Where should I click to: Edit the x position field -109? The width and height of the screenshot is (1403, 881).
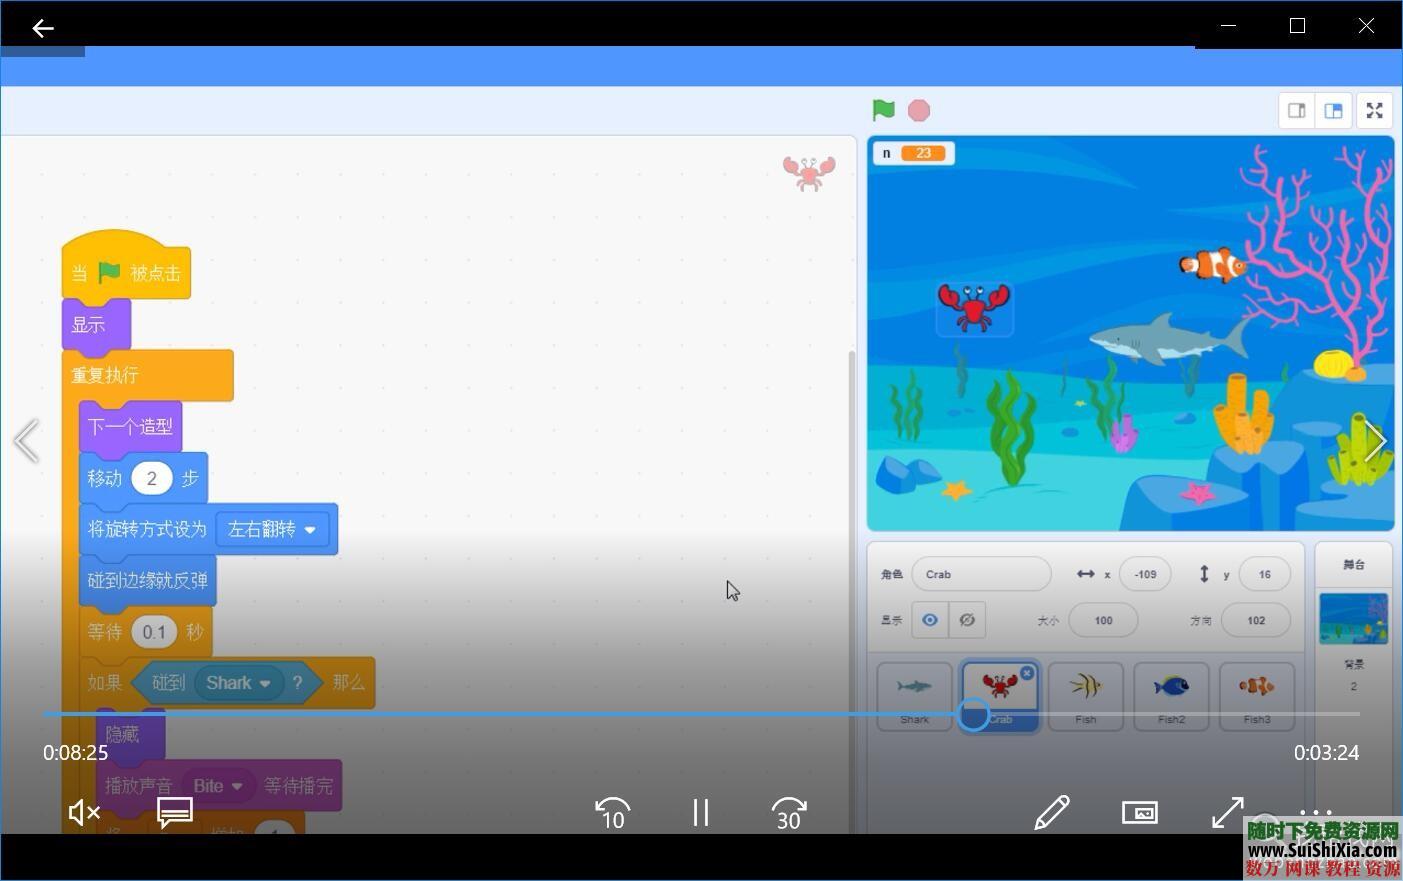click(x=1145, y=574)
